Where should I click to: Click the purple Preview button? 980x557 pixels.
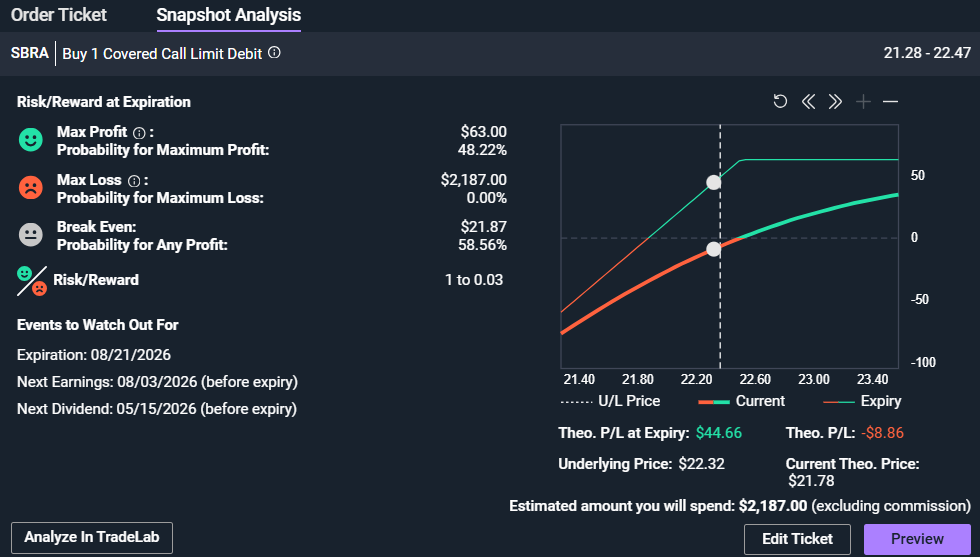click(917, 539)
